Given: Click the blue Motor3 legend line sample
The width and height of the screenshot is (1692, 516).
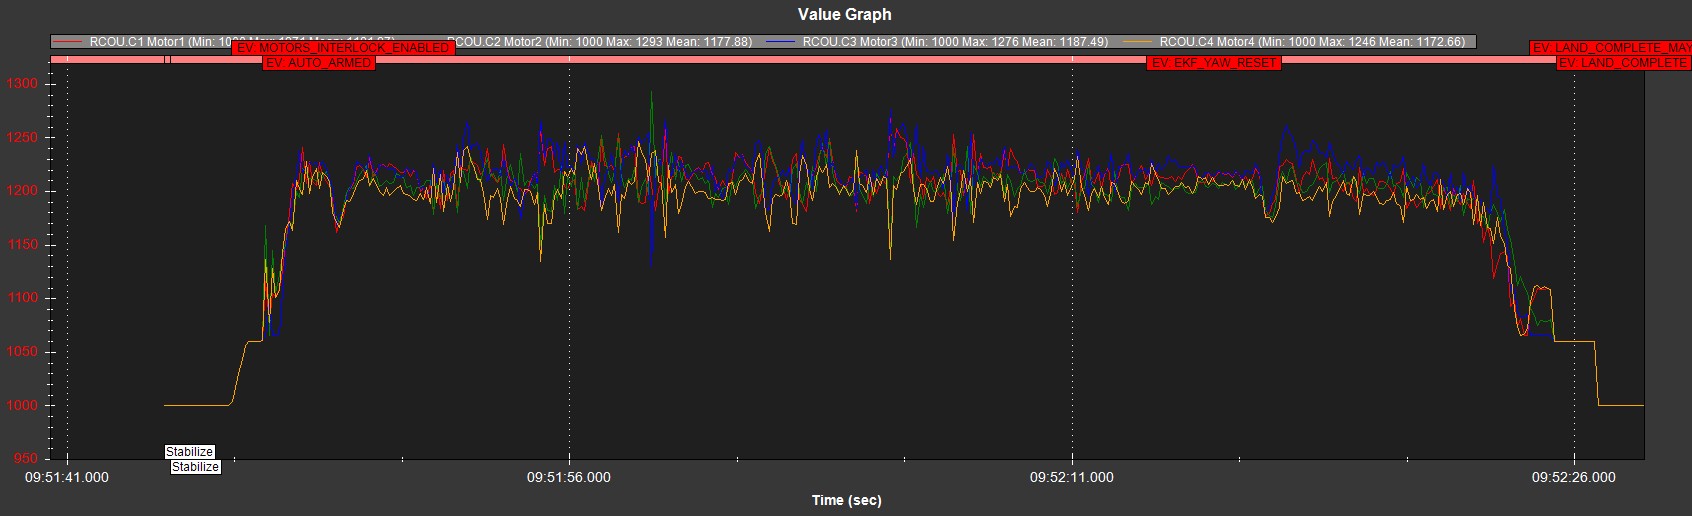Looking at the screenshot, I should point(781,42).
